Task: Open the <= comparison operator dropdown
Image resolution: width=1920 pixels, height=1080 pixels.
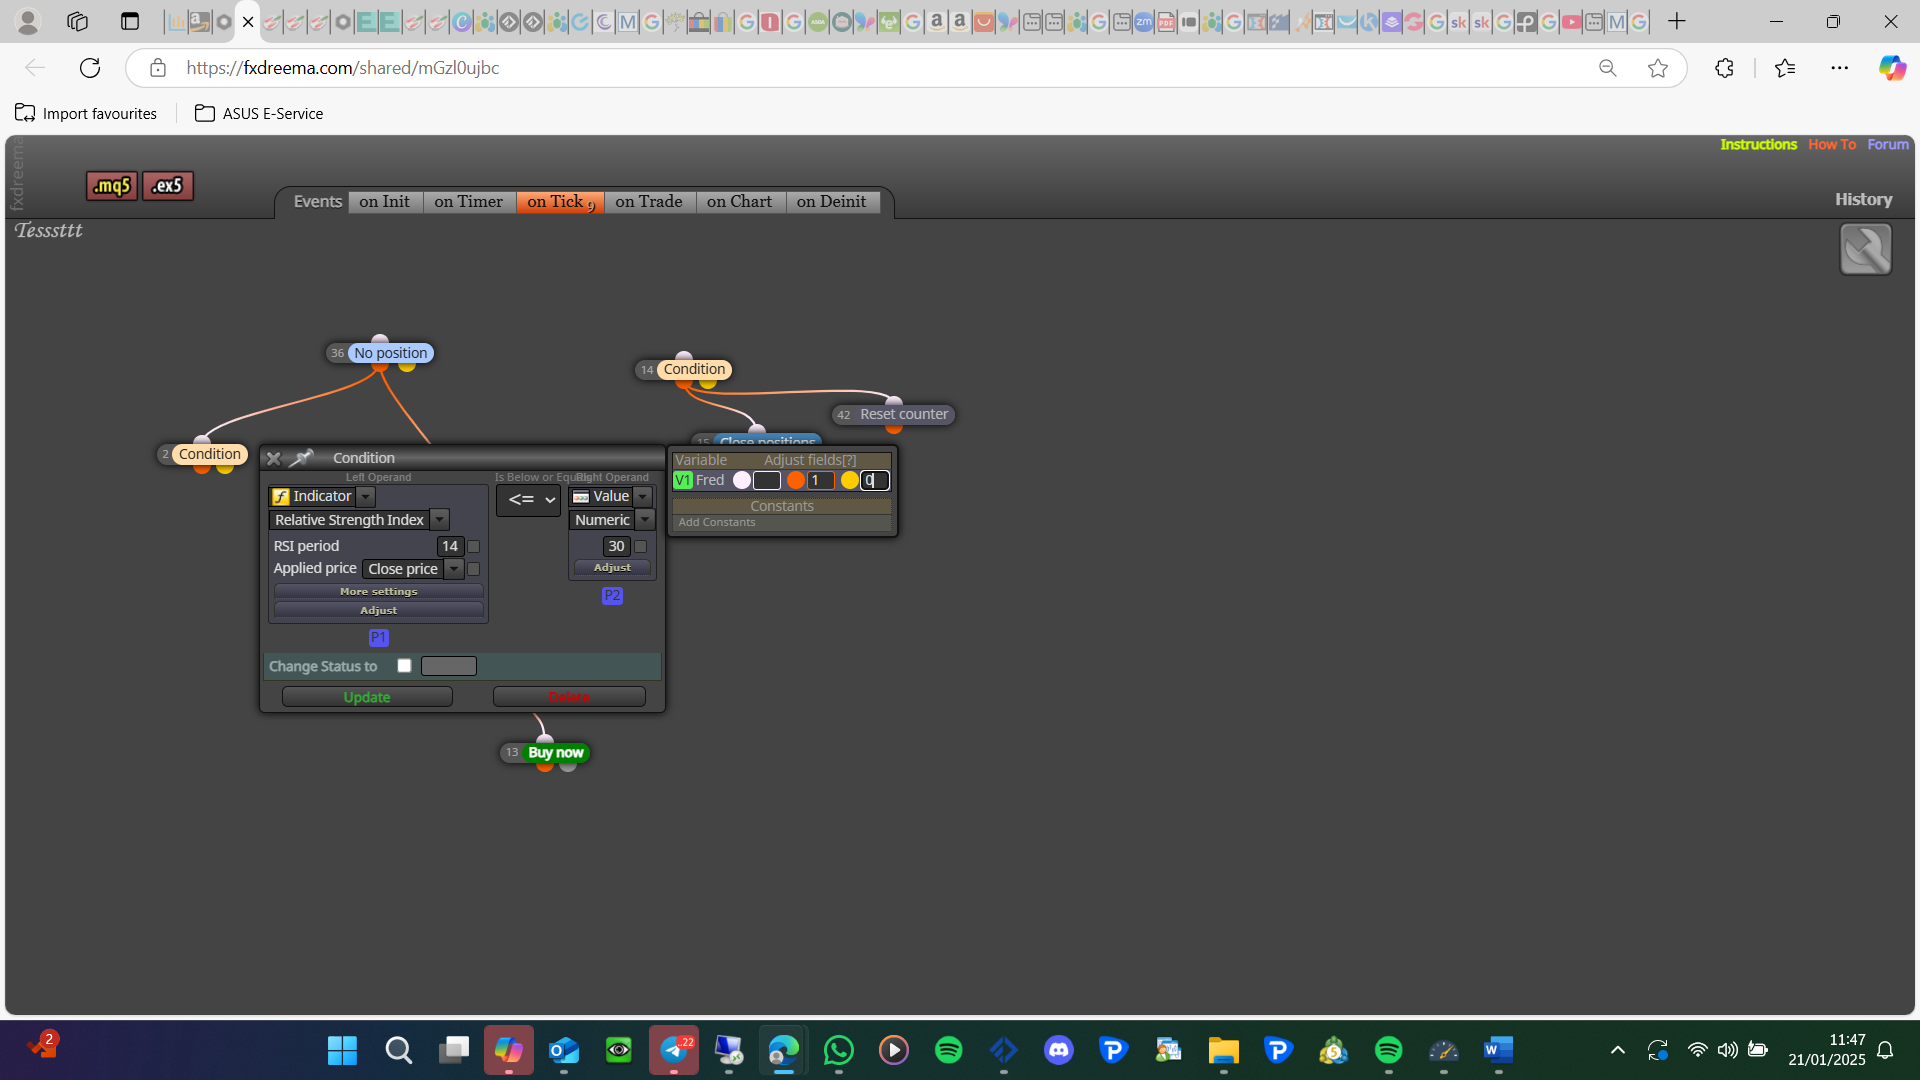Action: click(x=529, y=500)
